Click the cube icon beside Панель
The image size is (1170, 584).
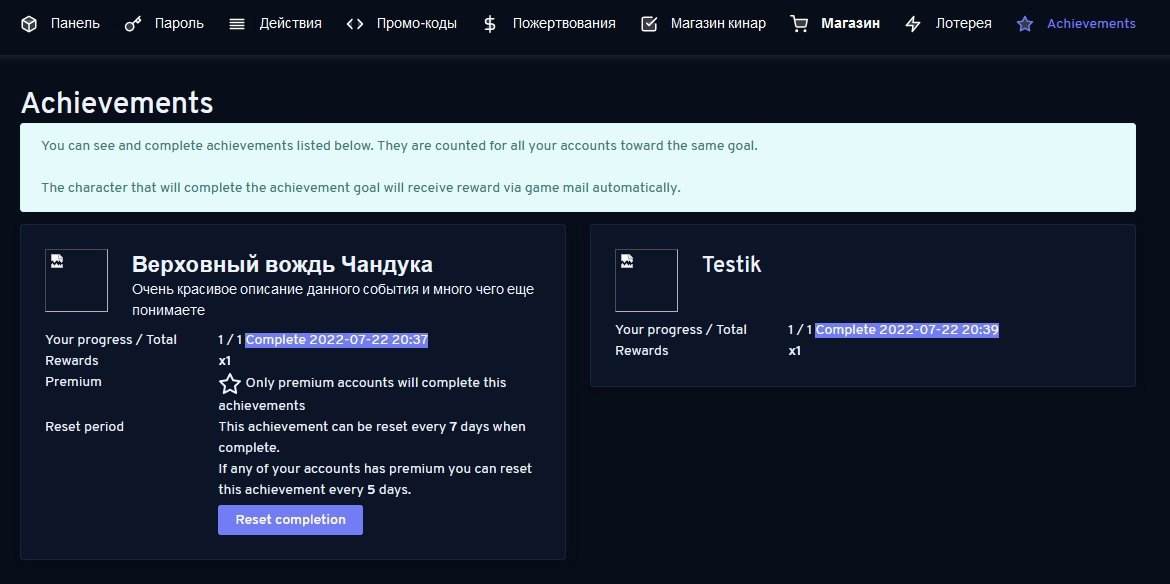tap(29, 23)
